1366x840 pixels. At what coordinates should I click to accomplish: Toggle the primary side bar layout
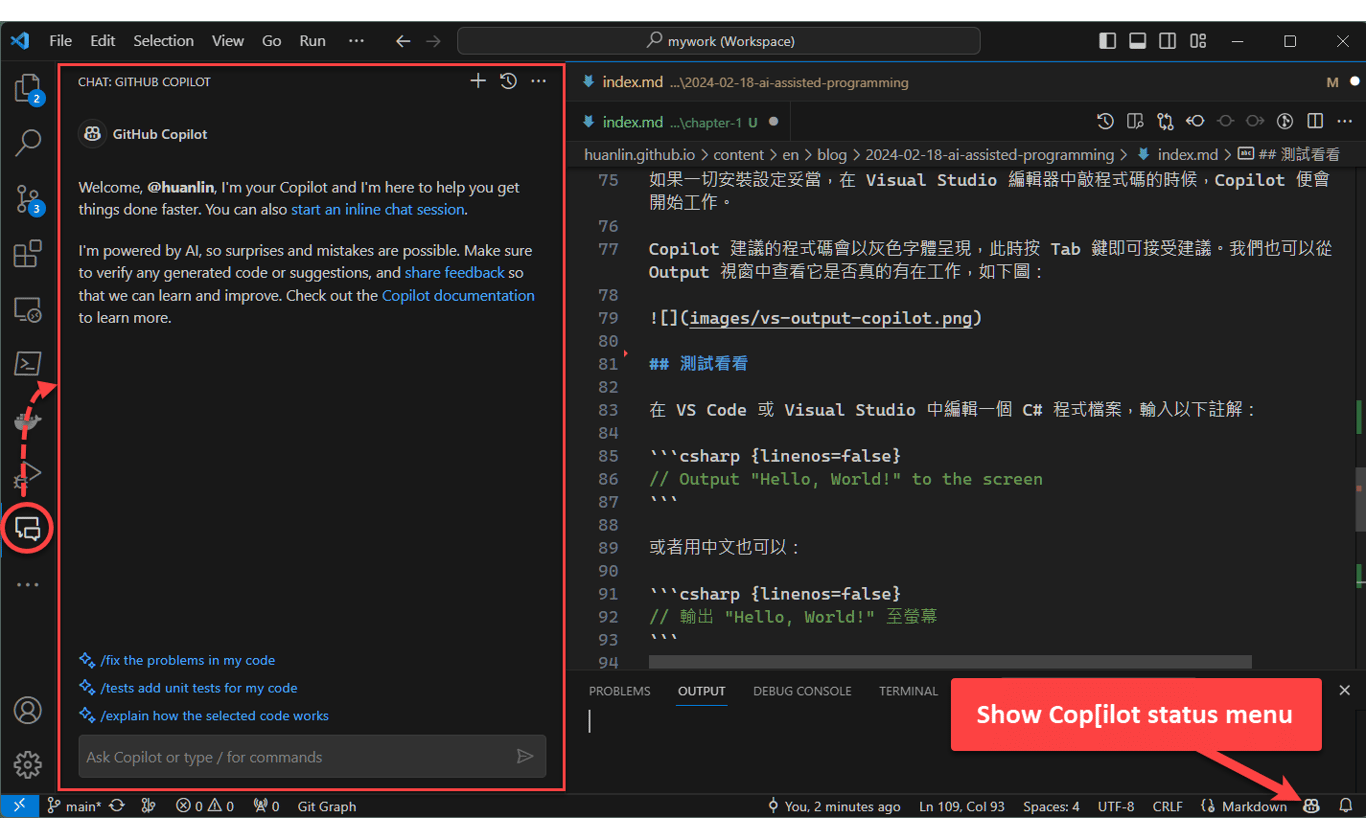pos(1108,41)
